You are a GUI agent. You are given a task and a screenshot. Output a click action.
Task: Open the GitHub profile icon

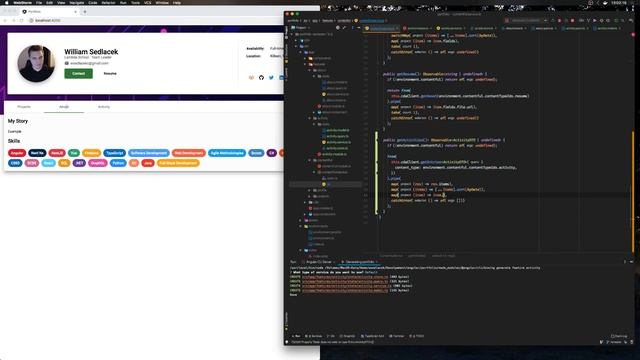point(261,78)
